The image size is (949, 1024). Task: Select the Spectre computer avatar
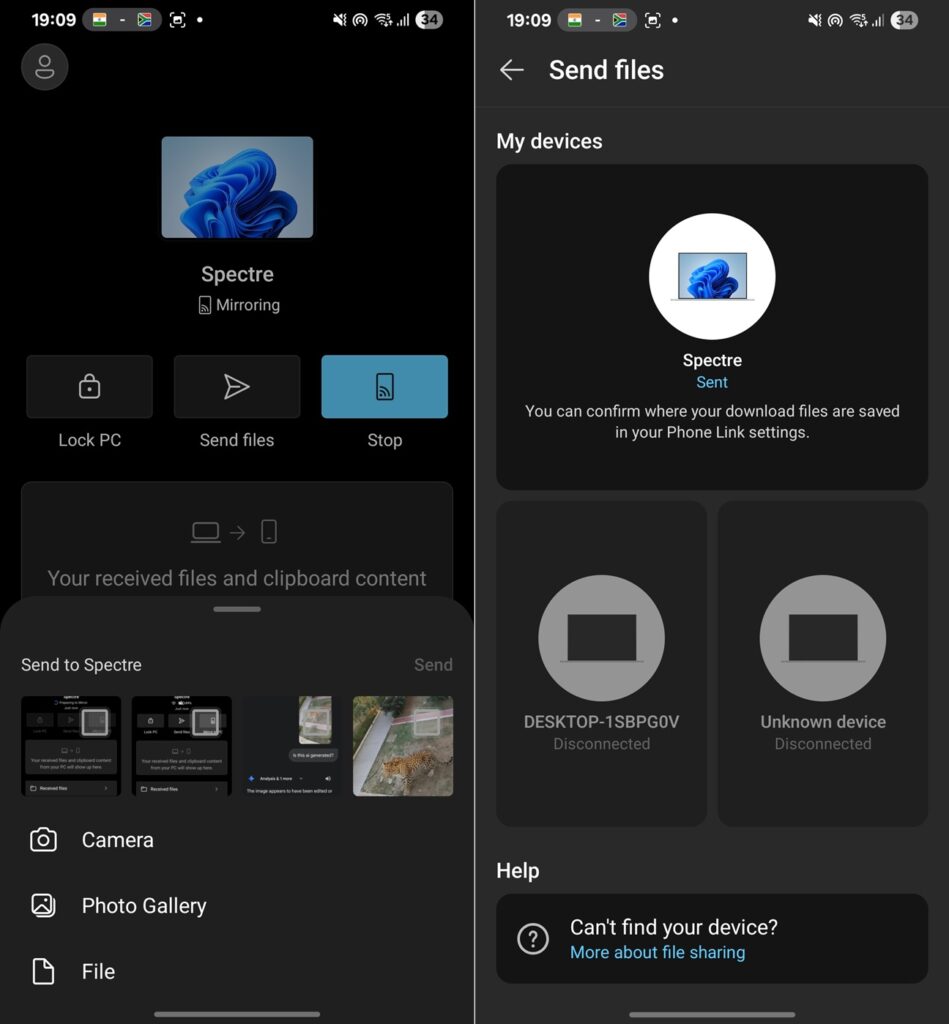(x=711, y=277)
